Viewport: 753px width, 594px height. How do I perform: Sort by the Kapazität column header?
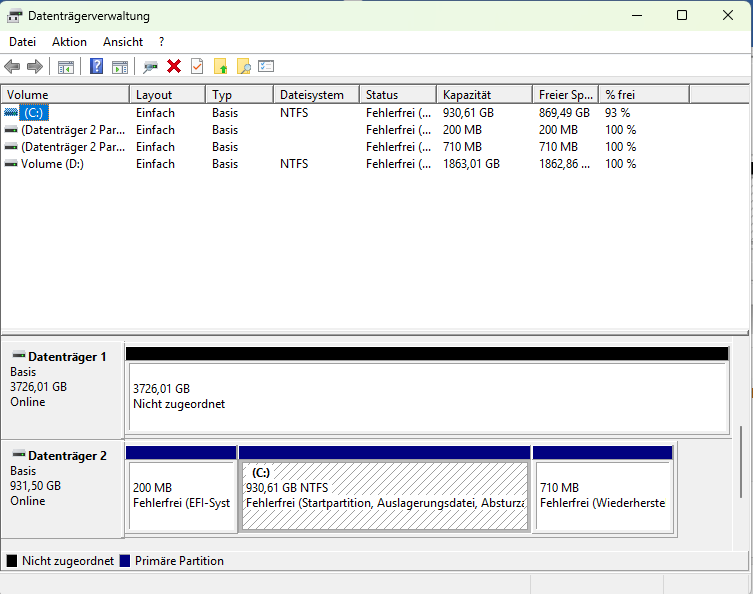[485, 95]
